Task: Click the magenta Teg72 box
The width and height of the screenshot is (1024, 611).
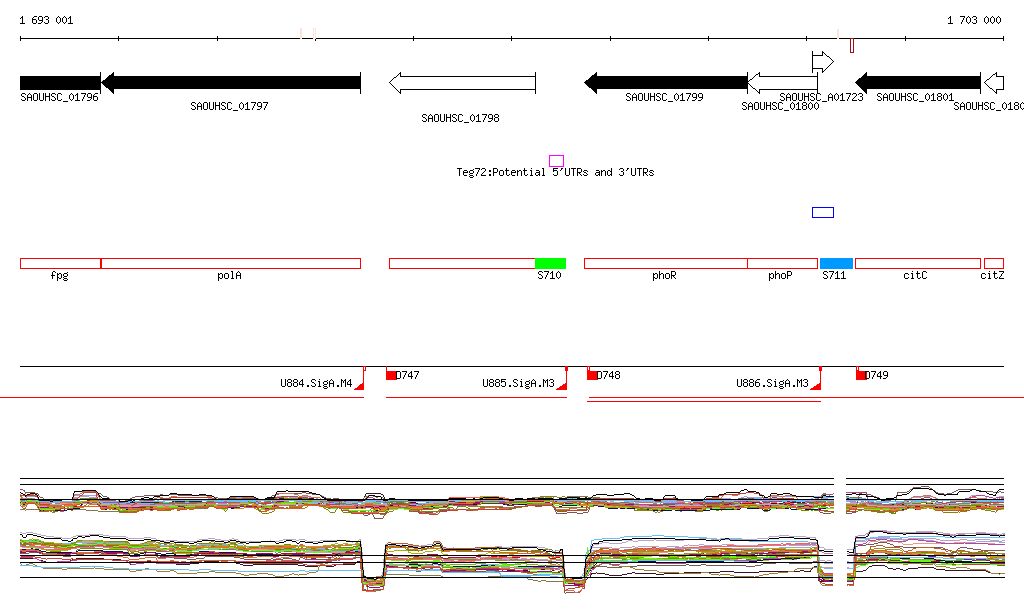Action: (x=556, y=161)
